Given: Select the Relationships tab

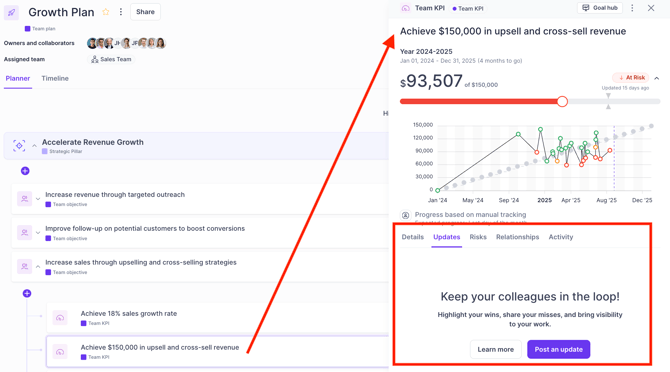Looking at the screenshot, I should pyautogui.click(x=517, y=237).
